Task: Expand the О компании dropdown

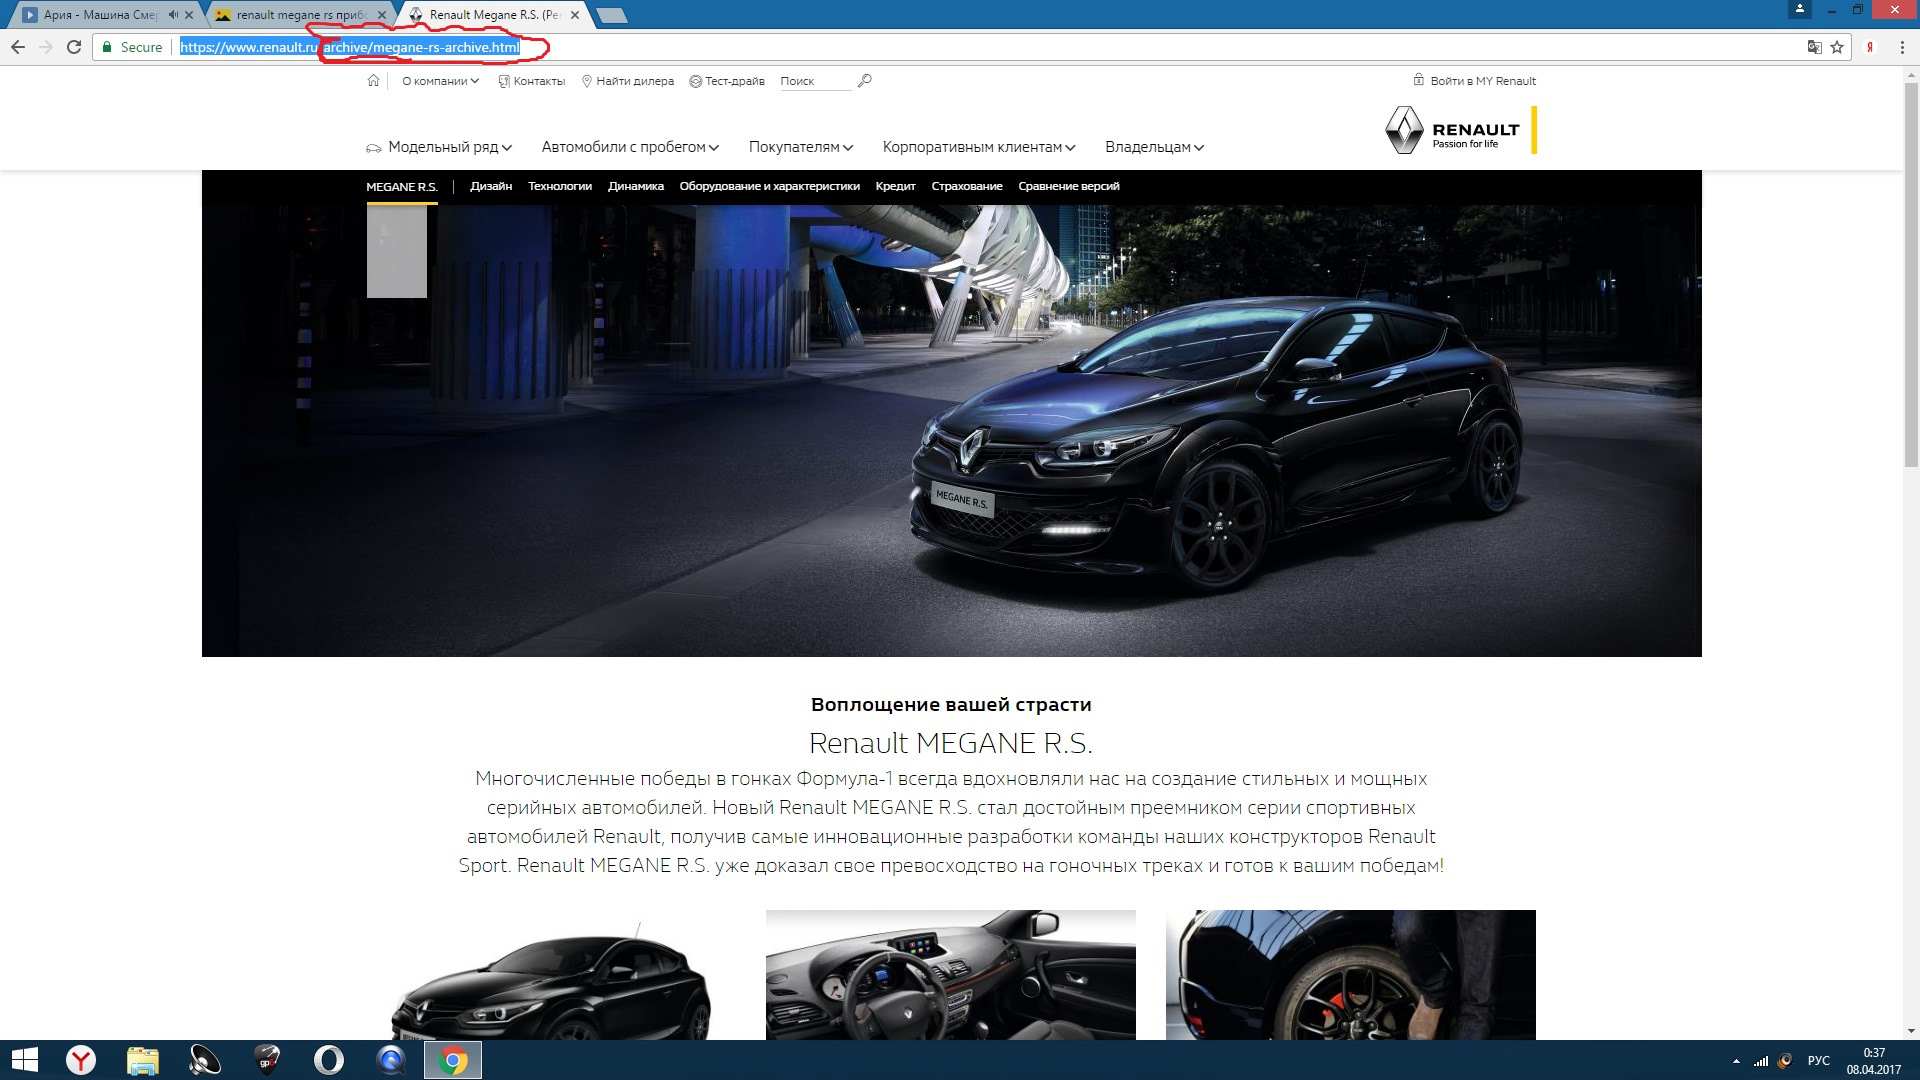Action: coord(440,81)
